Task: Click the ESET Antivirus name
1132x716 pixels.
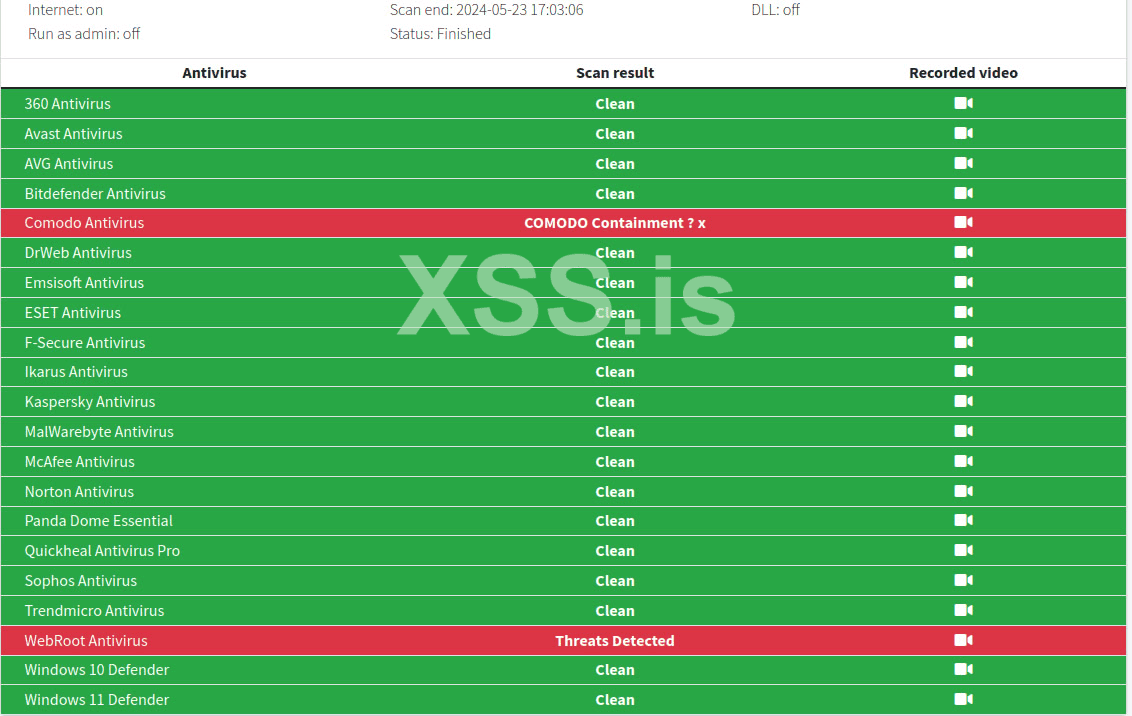Action: click(73, 313)
